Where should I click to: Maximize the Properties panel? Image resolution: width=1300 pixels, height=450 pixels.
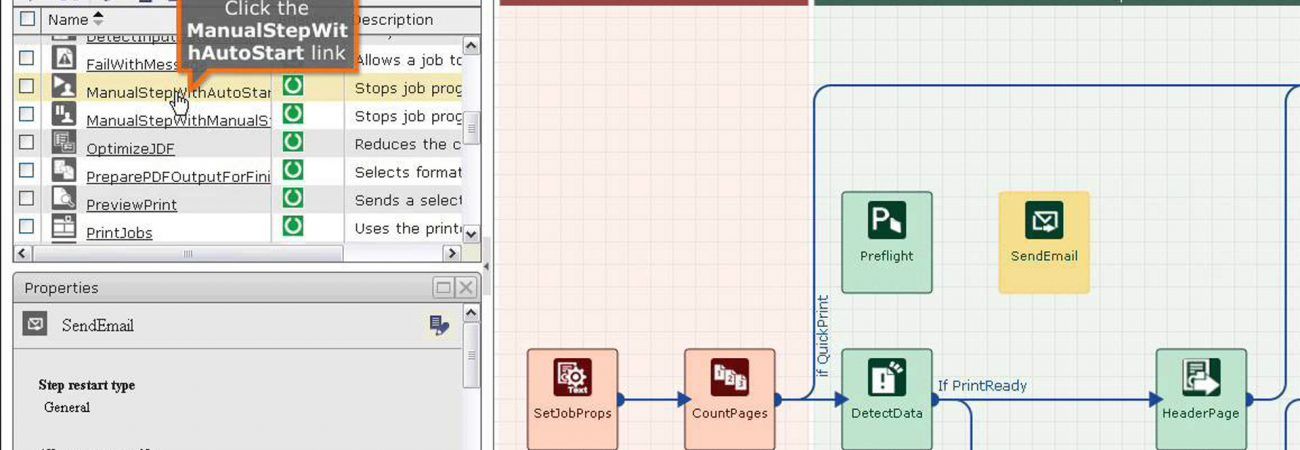443,288
